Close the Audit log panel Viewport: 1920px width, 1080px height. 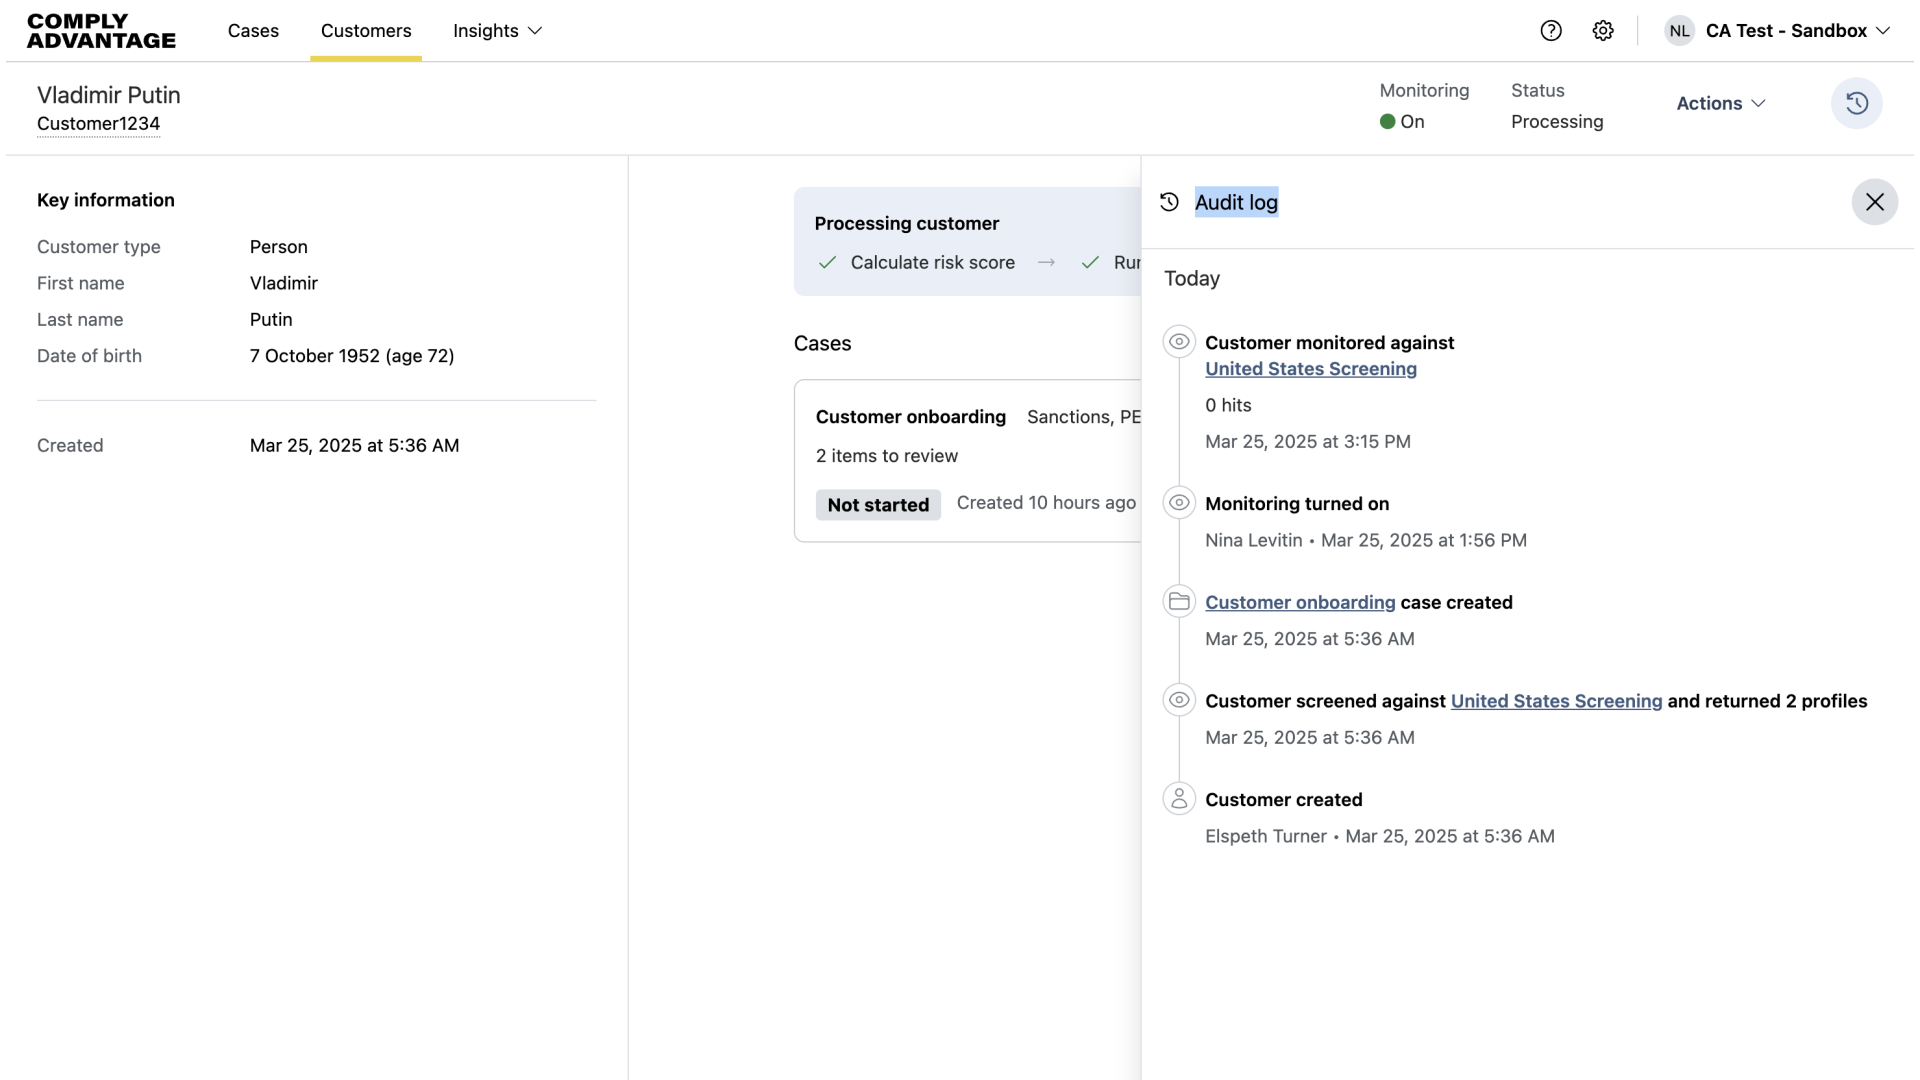coord(1874,202)
